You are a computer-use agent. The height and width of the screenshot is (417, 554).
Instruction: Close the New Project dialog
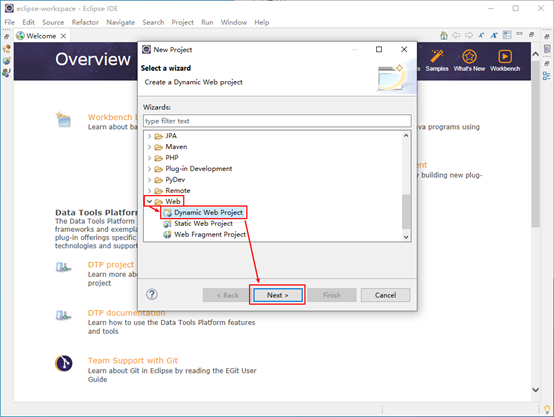[x=404, y=49]
